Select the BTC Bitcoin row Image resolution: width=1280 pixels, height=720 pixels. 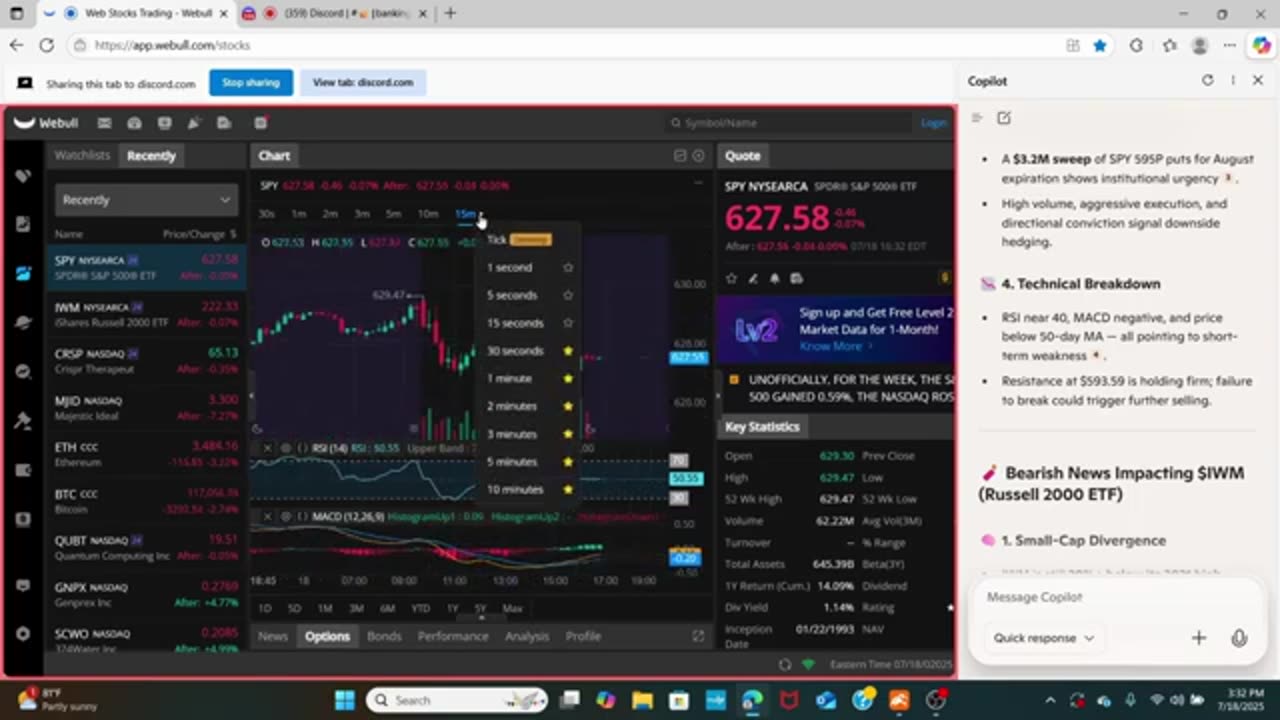[x=146, y=501]
